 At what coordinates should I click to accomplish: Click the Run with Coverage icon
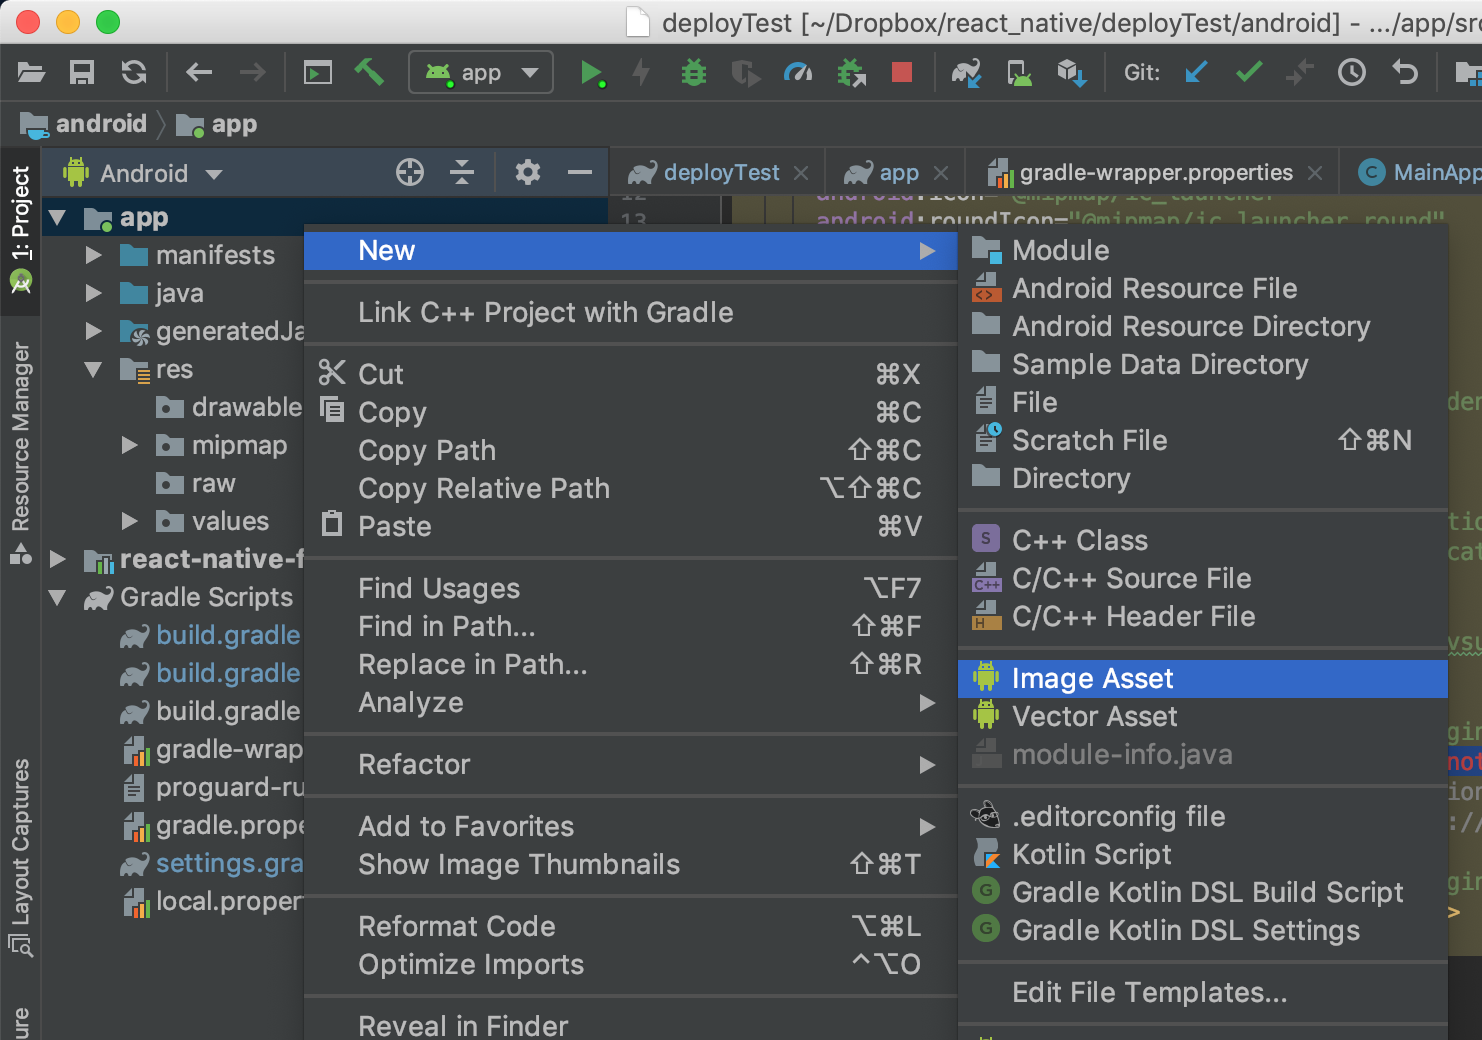(x=745, y=72)
